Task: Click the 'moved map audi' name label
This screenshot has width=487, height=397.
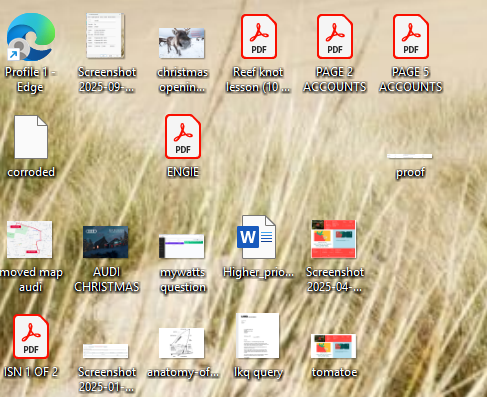Action: click(x=31, y=280)
